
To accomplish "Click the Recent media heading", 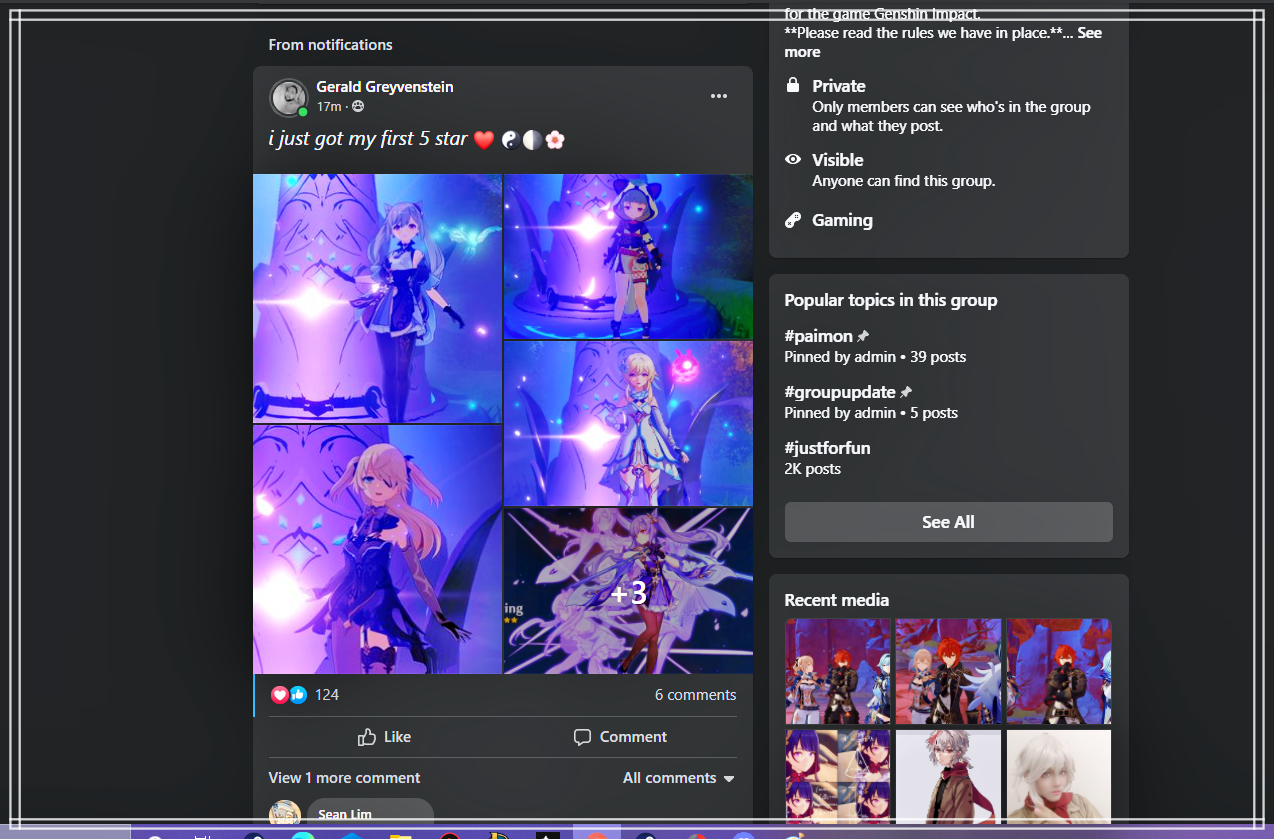I will pos(837,600).
